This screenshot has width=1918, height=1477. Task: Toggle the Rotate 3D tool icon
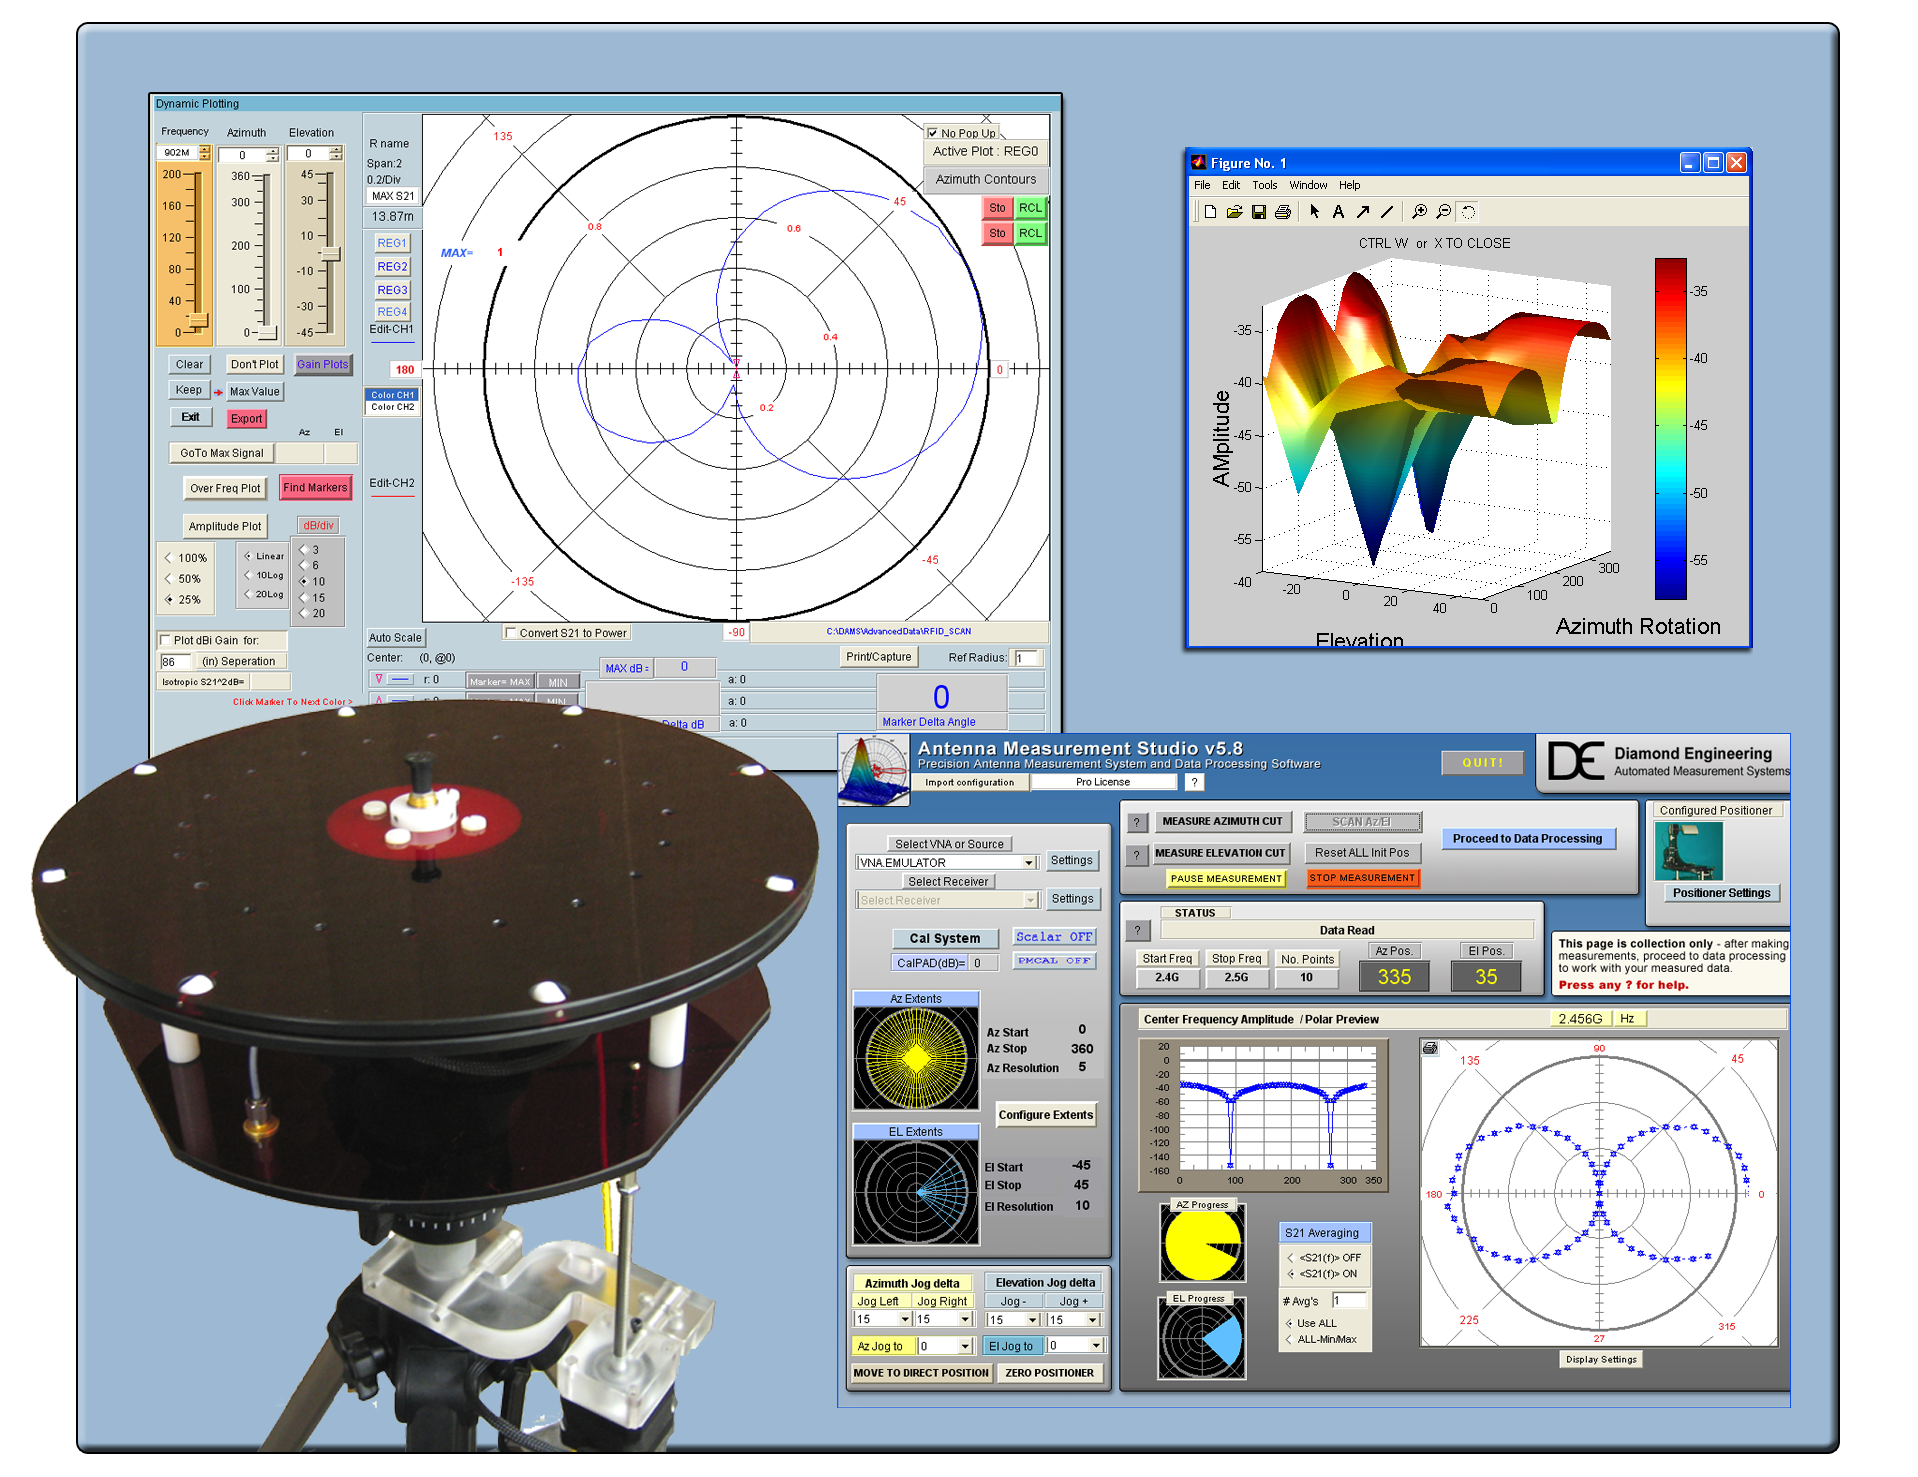[1468, 212]
